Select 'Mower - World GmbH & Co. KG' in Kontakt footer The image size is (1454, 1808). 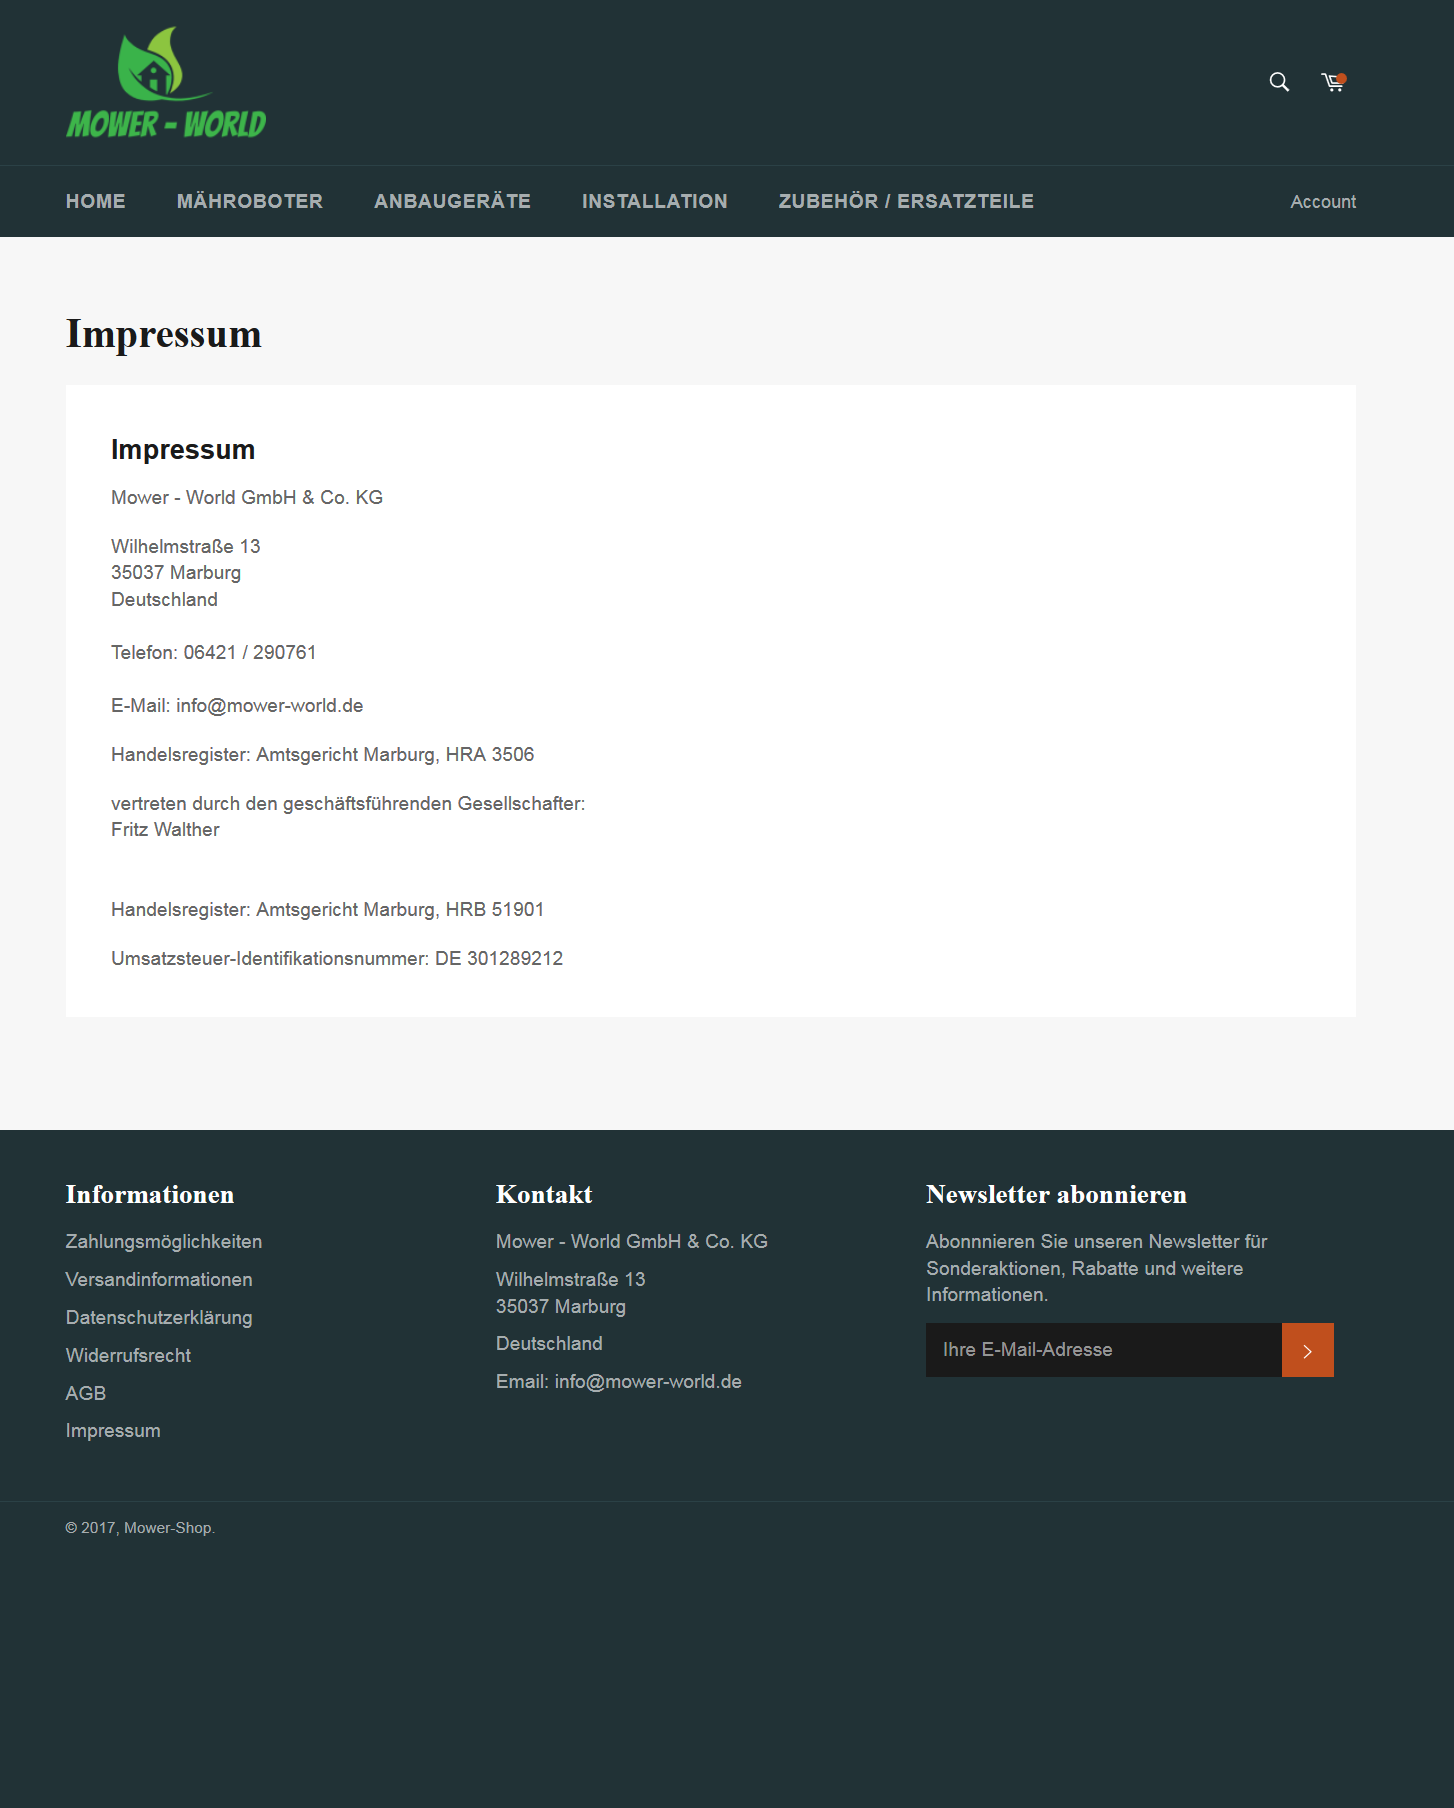[x=632, y=1242]
